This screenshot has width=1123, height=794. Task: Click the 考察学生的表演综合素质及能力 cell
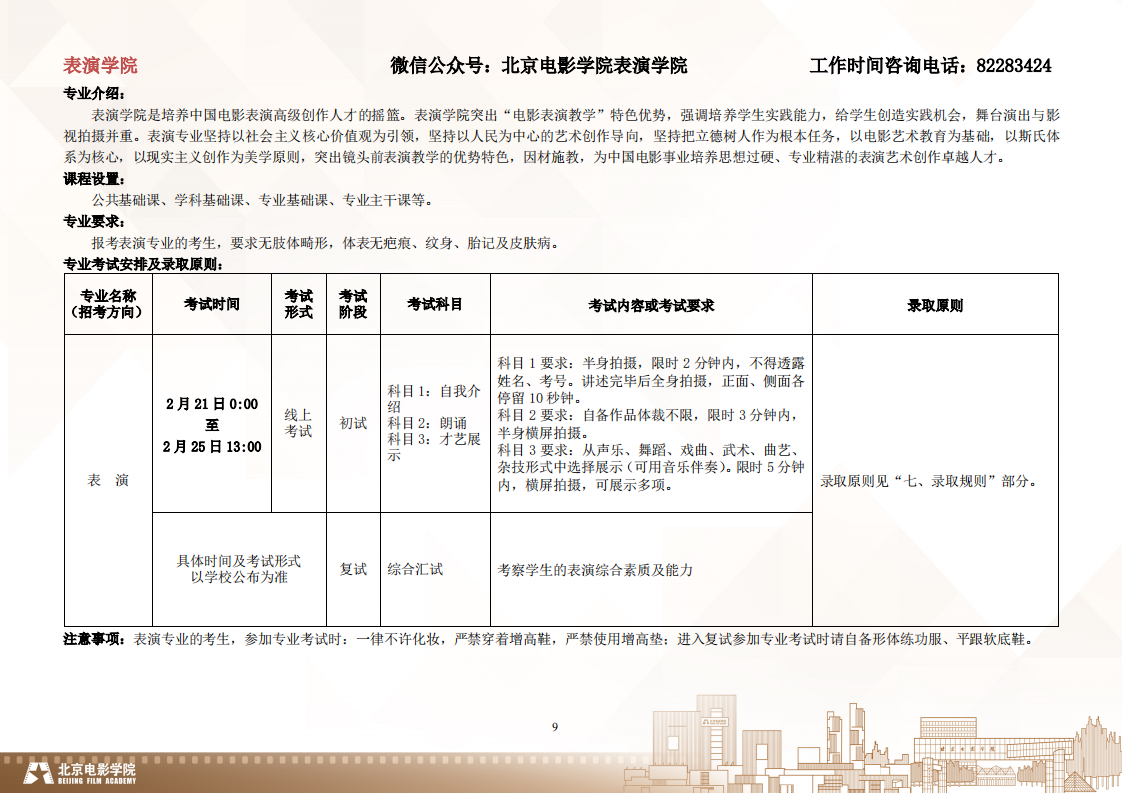click(x=595, y=570)
